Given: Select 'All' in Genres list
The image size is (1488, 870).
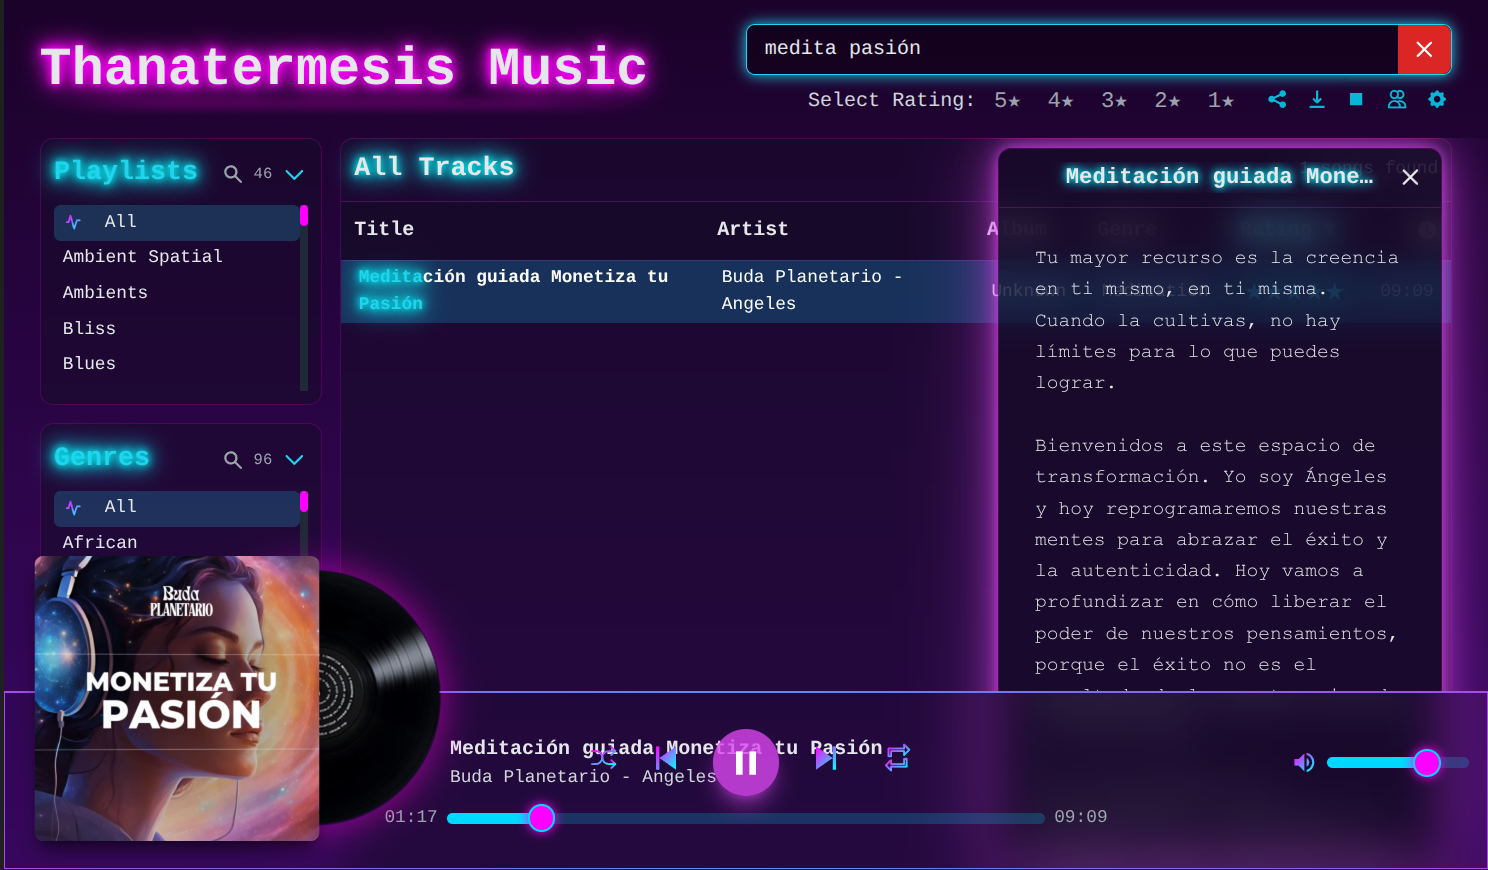Looking at the screenshot, I should pos(177,508).
